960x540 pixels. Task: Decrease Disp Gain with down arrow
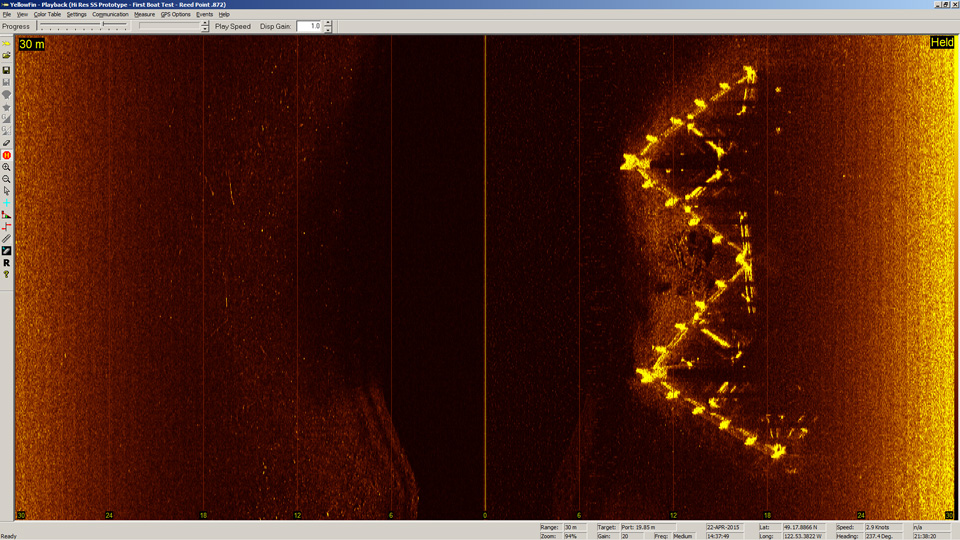coord(328,29)
